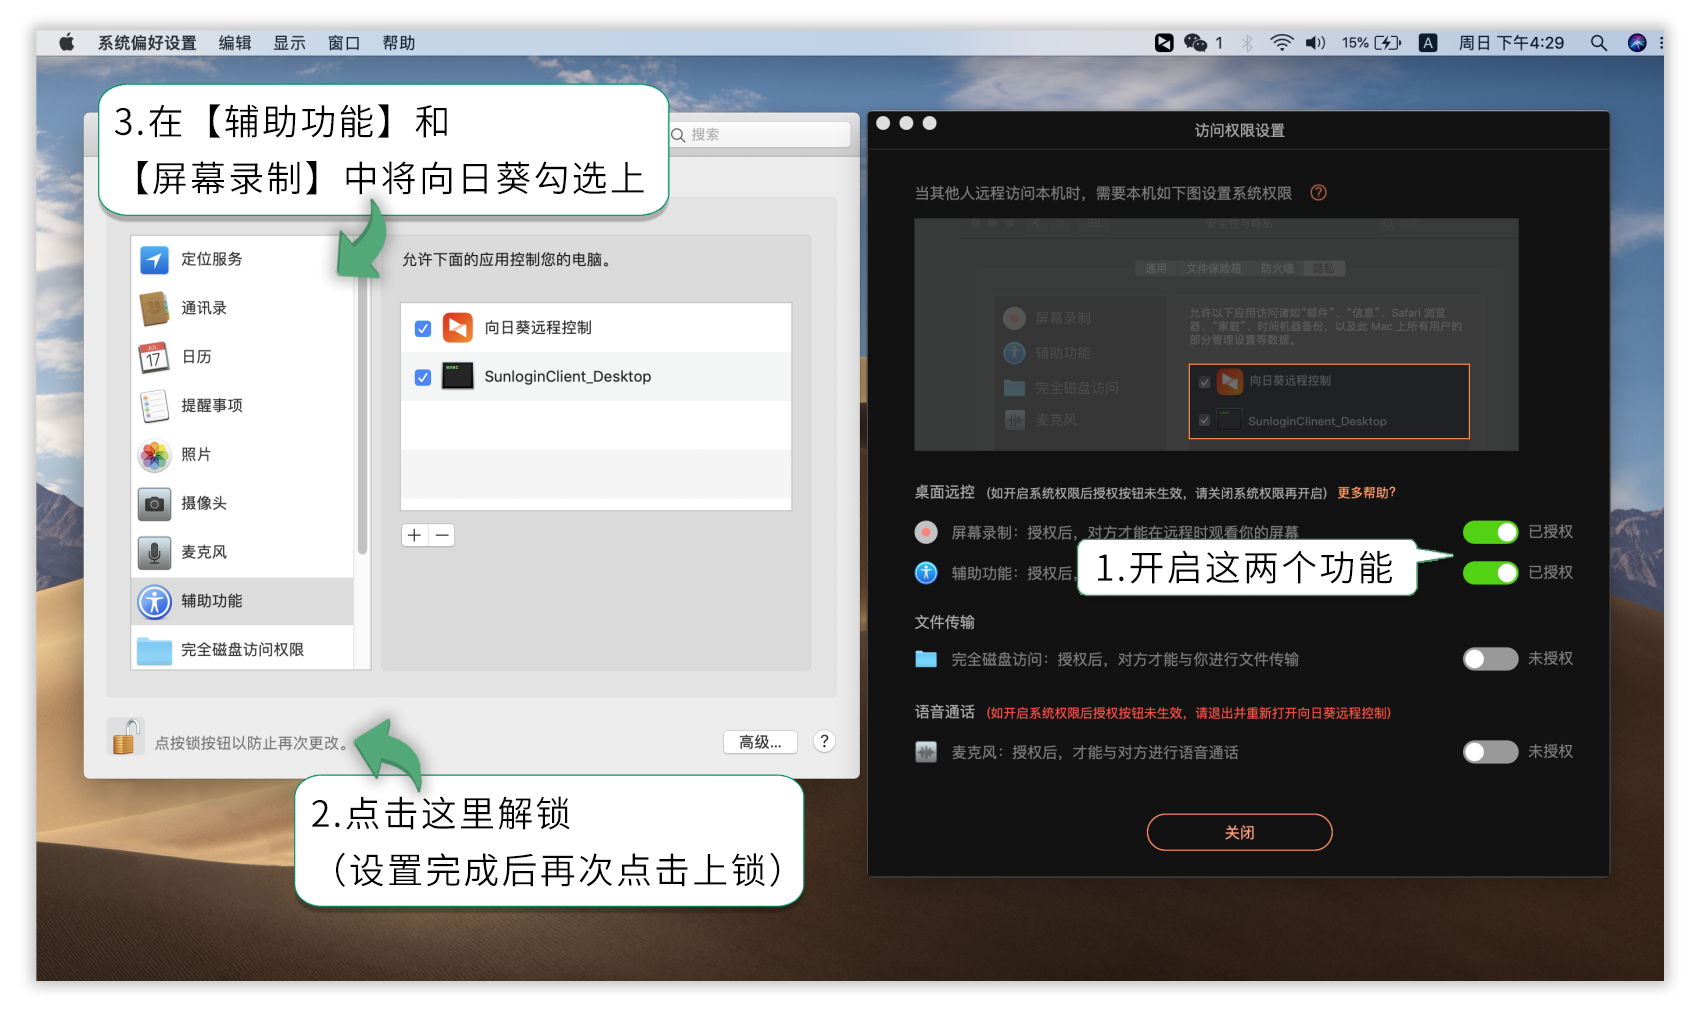Viewport: 1697px width, 1011px height.
Task: Open Spotlight search magnifier
Action: coord(1598,42)
